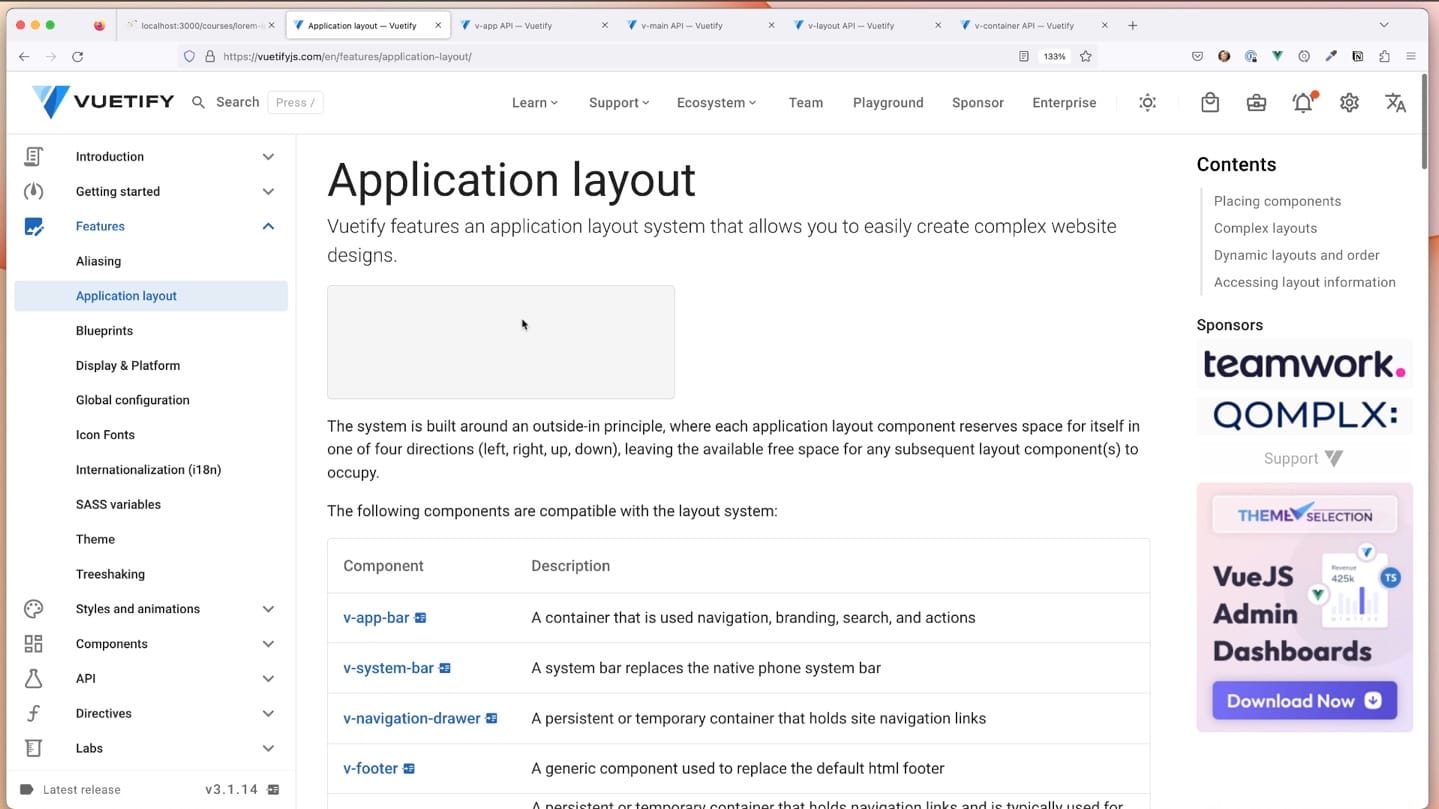Viewport: 1439px width, 809px height.
Task: Change language via the translate icon
Action: (1395, 102)
